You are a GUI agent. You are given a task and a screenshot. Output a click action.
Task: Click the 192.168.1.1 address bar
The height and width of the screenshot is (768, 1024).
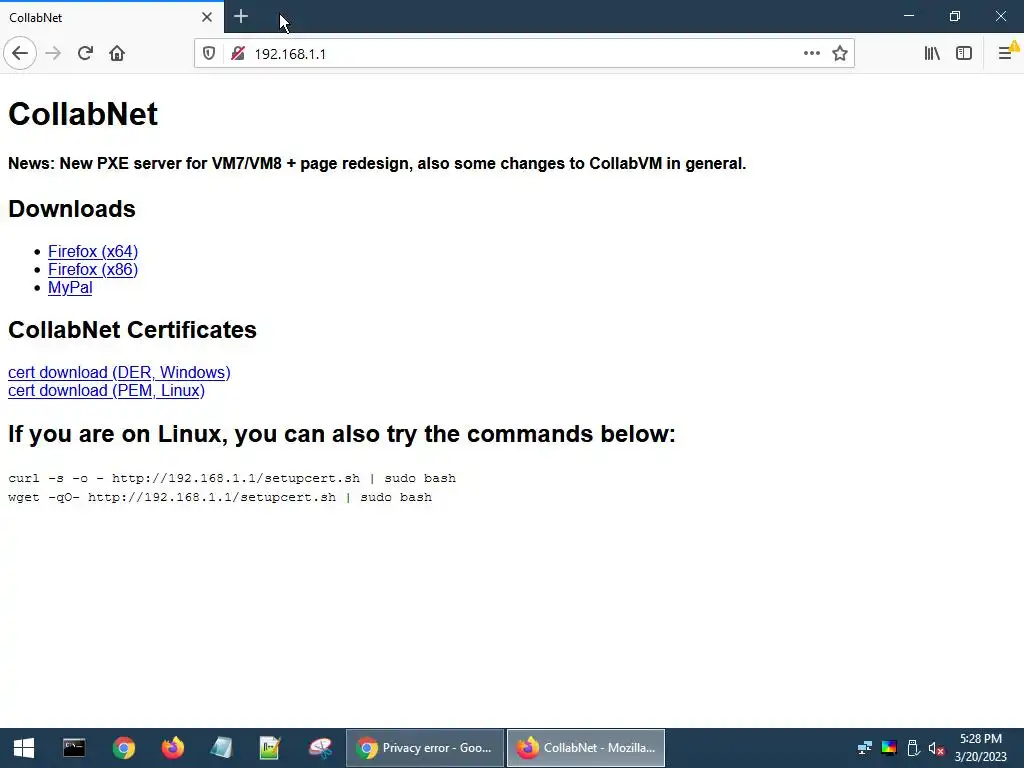[524, 54]
